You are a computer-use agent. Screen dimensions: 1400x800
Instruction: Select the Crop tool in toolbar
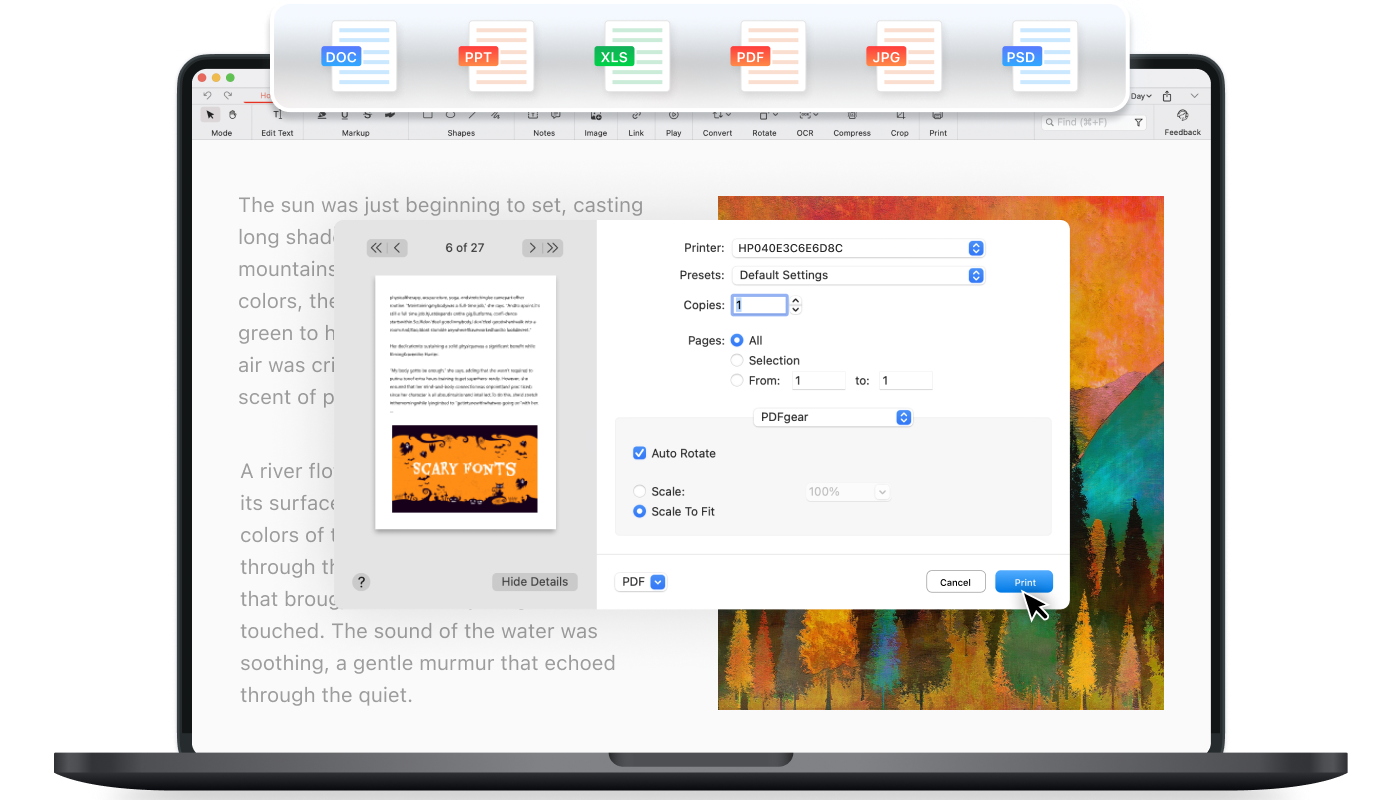900,116
